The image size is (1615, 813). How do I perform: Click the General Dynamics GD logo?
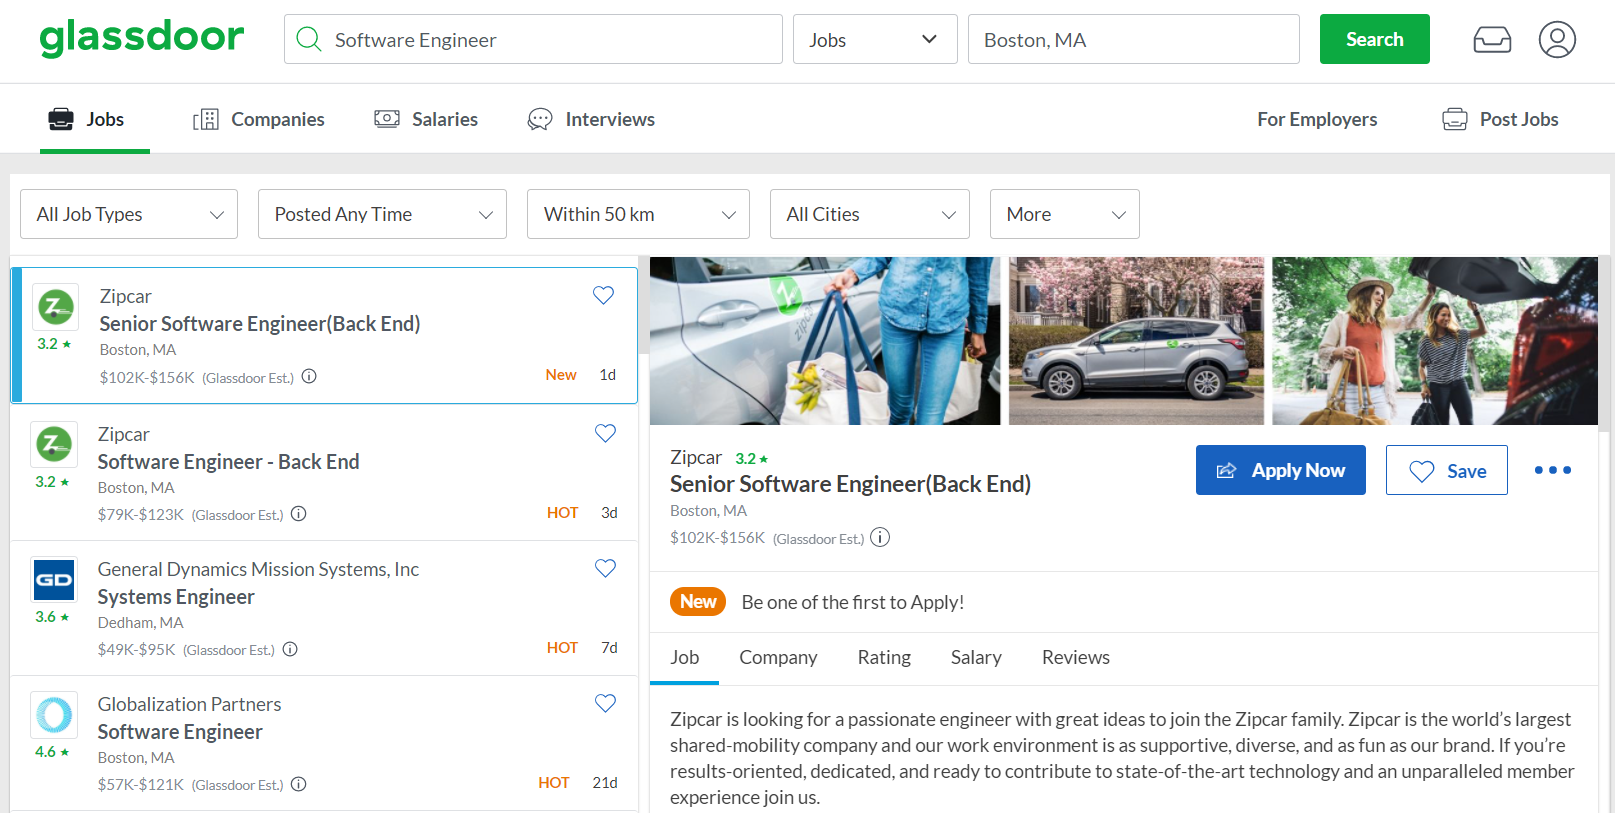54,580
